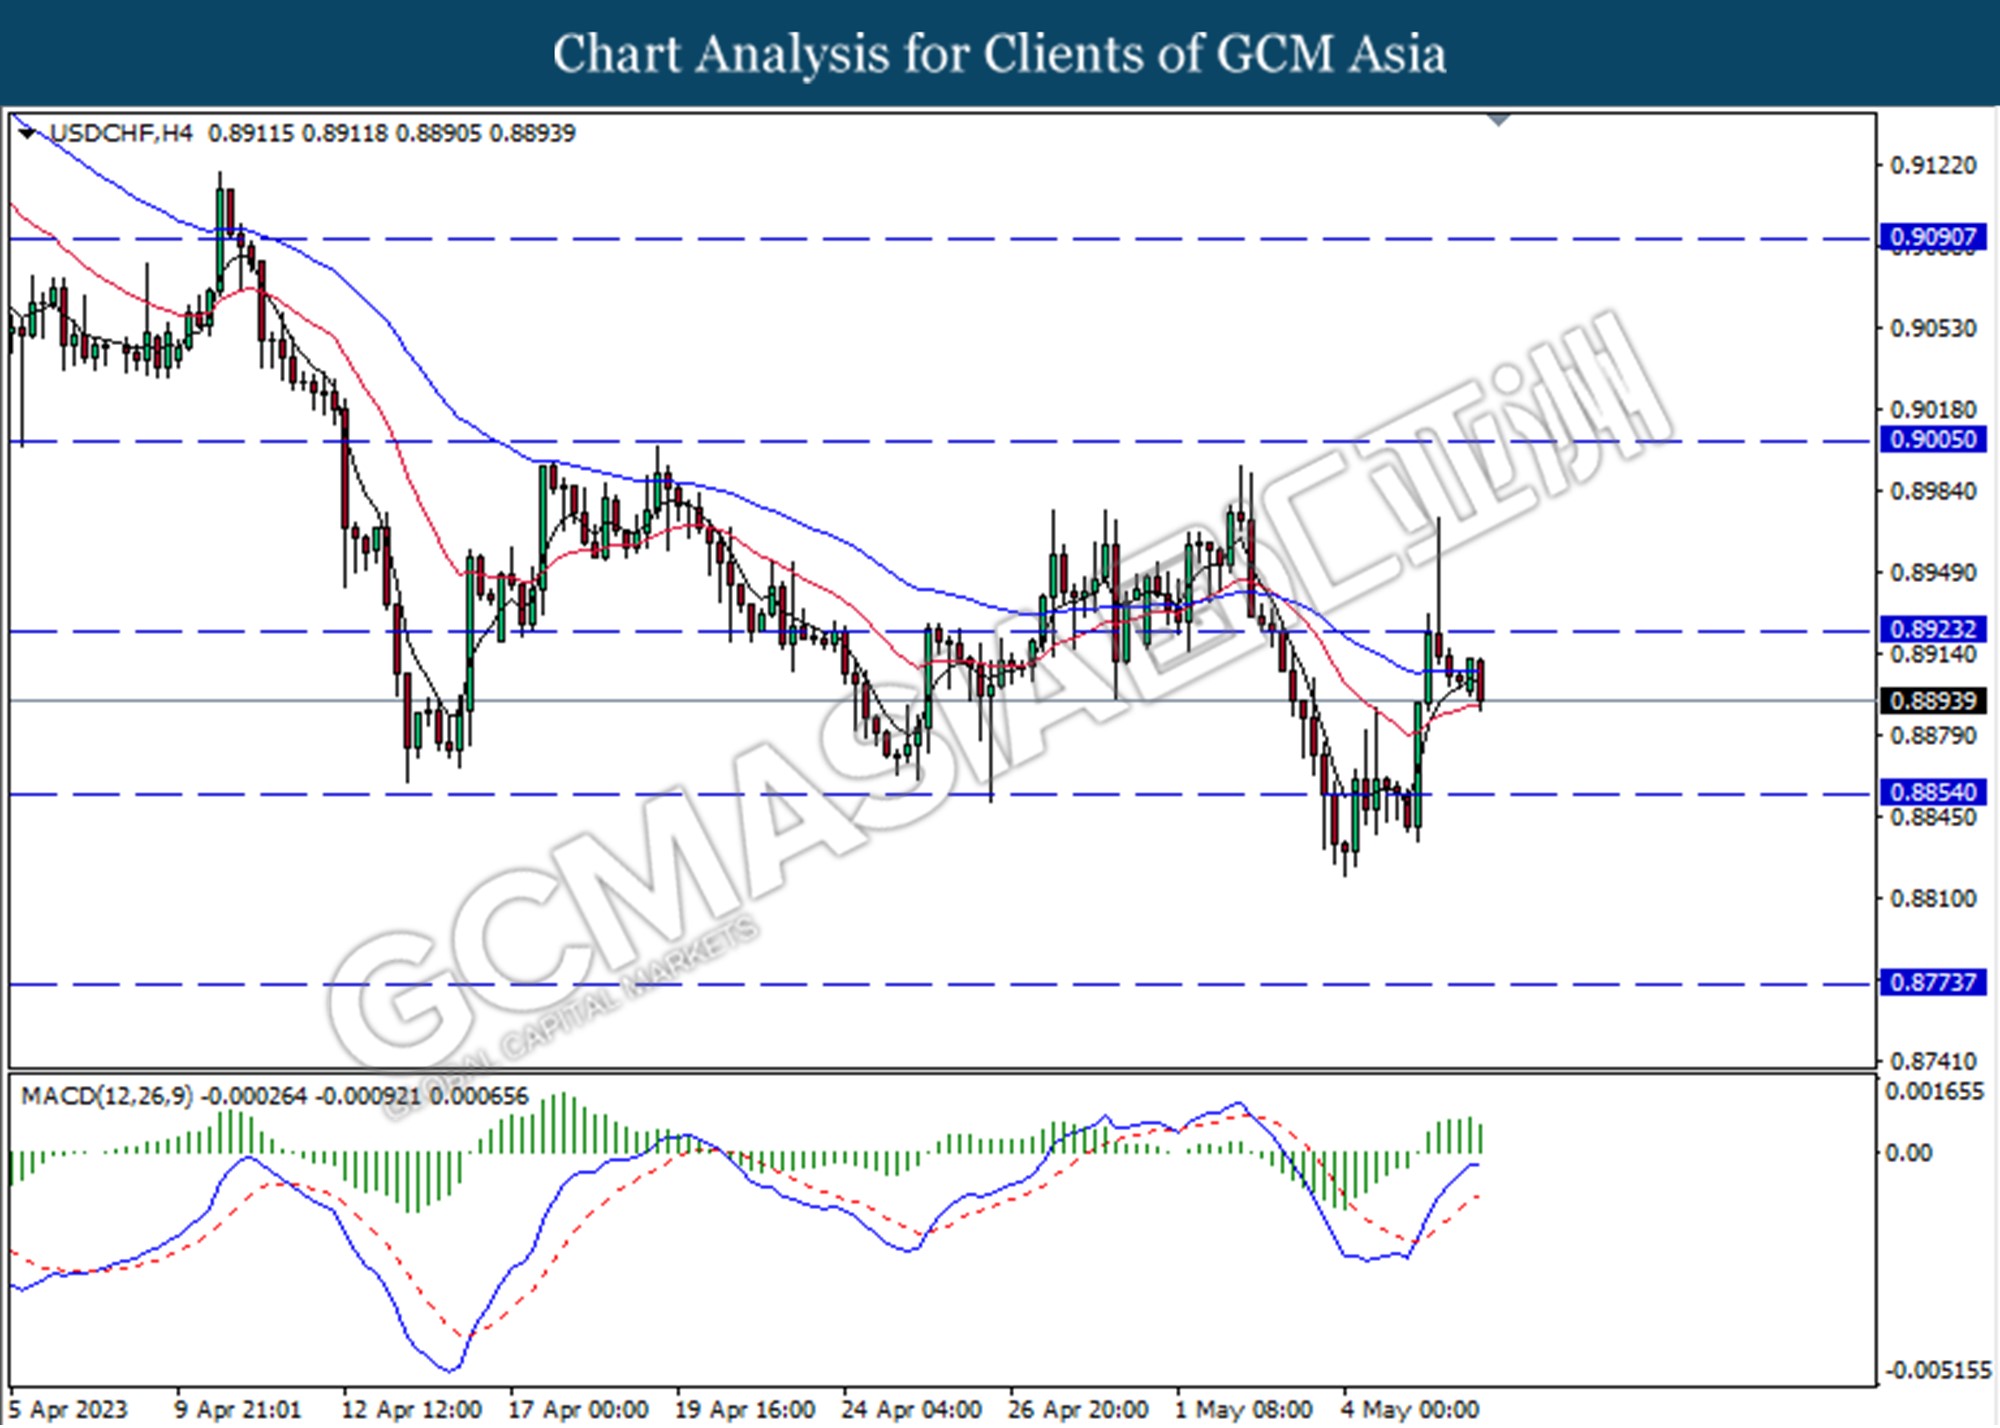Image resolution: width=2000 pixels, height=1428 pixels.
Task: Click the 0.88790 price axis value
Action: (x=1933, y=736)
